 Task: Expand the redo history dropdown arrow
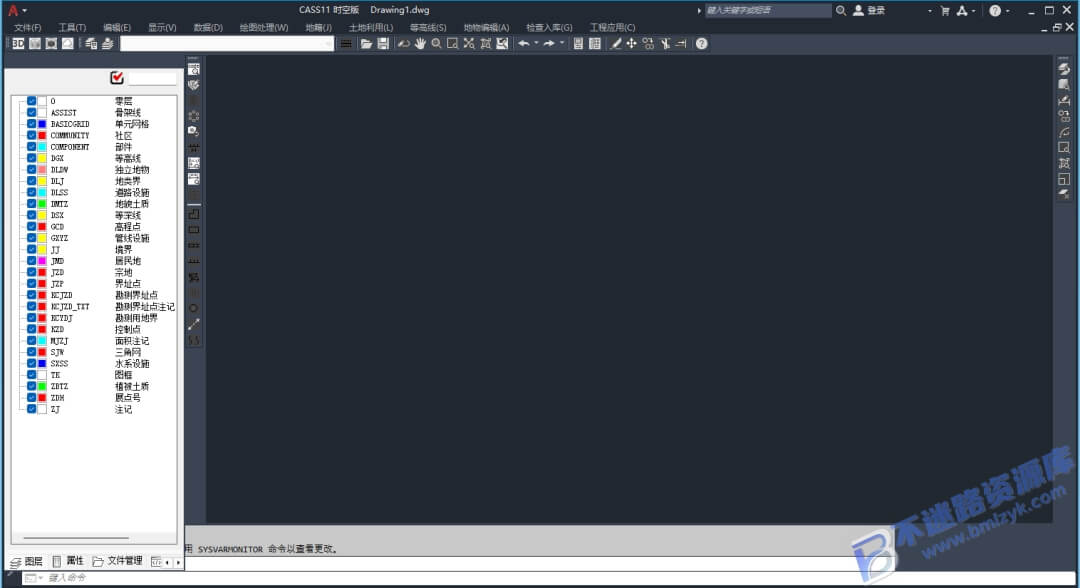(x=562, y=43)
